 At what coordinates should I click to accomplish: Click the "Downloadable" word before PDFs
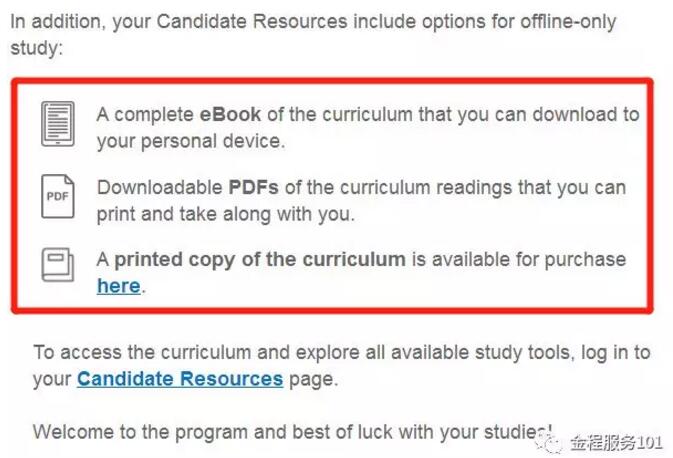(159, 187)
